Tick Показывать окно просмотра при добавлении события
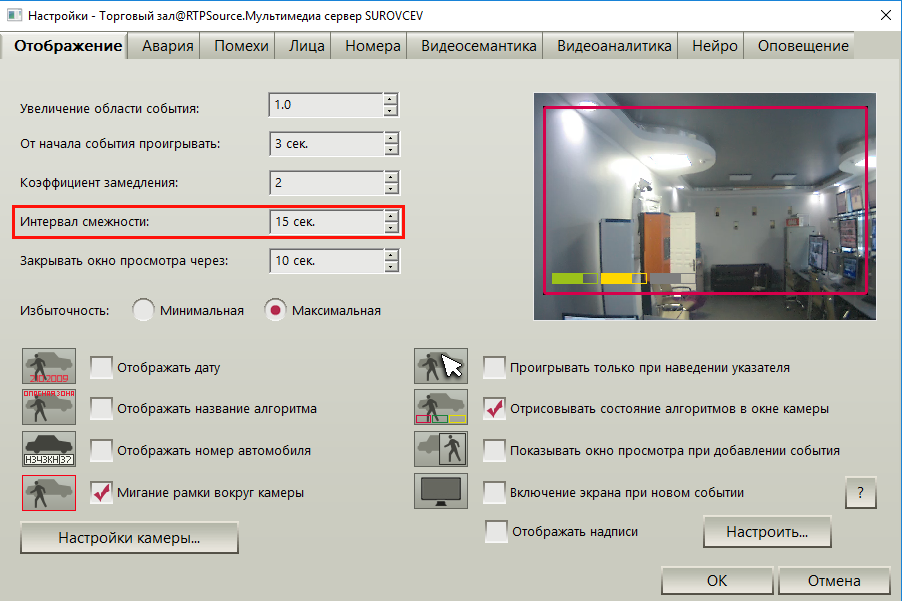 pyautogui.click(x=494, y=450)
